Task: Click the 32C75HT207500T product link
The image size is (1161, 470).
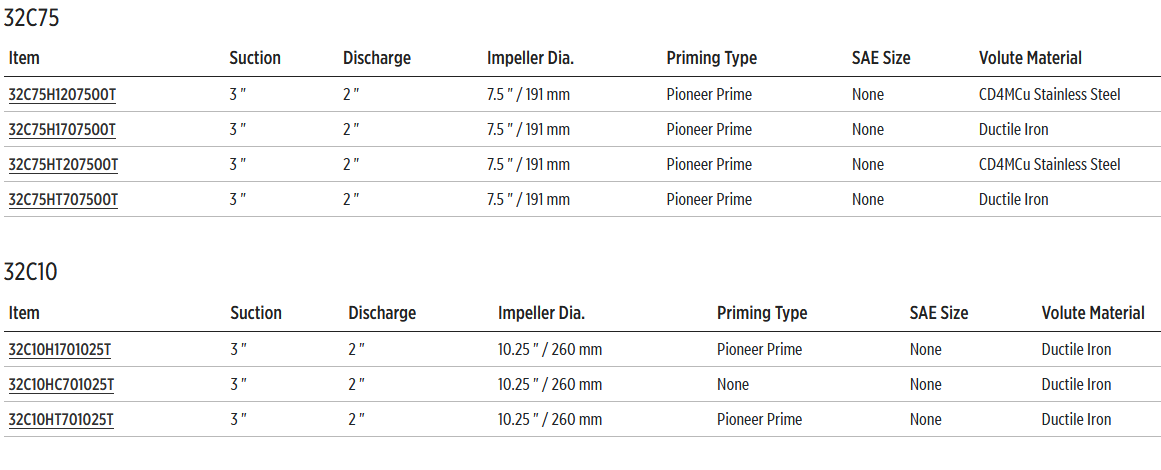Action: [x=63, y=165]
